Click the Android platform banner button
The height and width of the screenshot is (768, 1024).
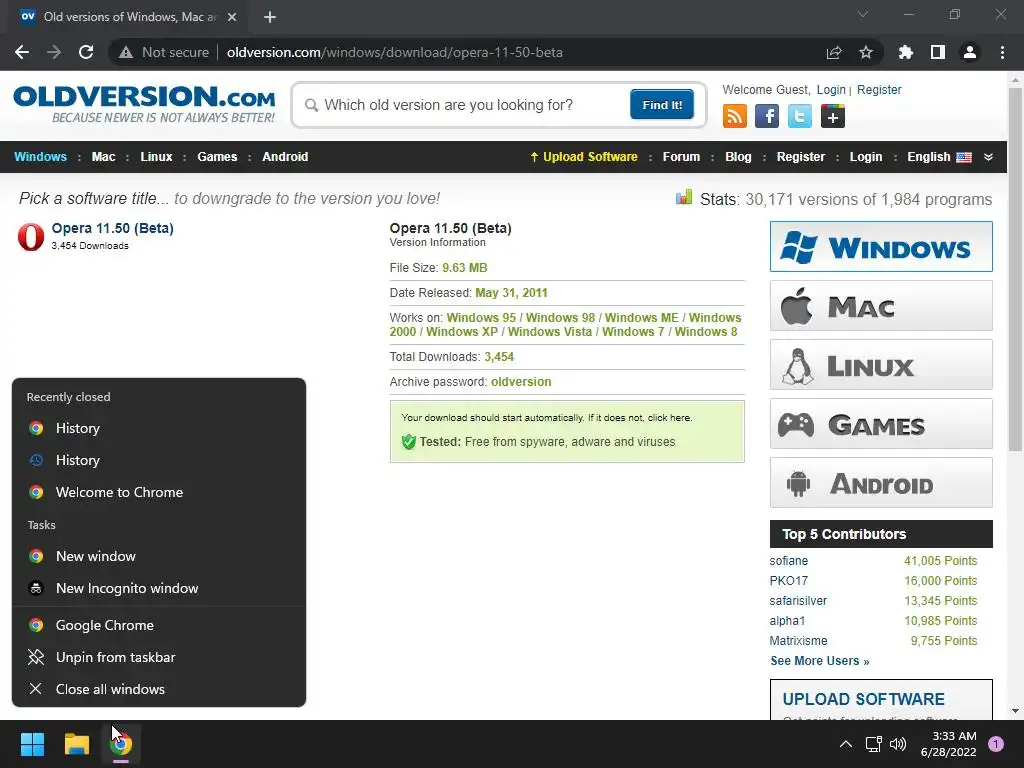pyautogui.click(x=881, y=483)
